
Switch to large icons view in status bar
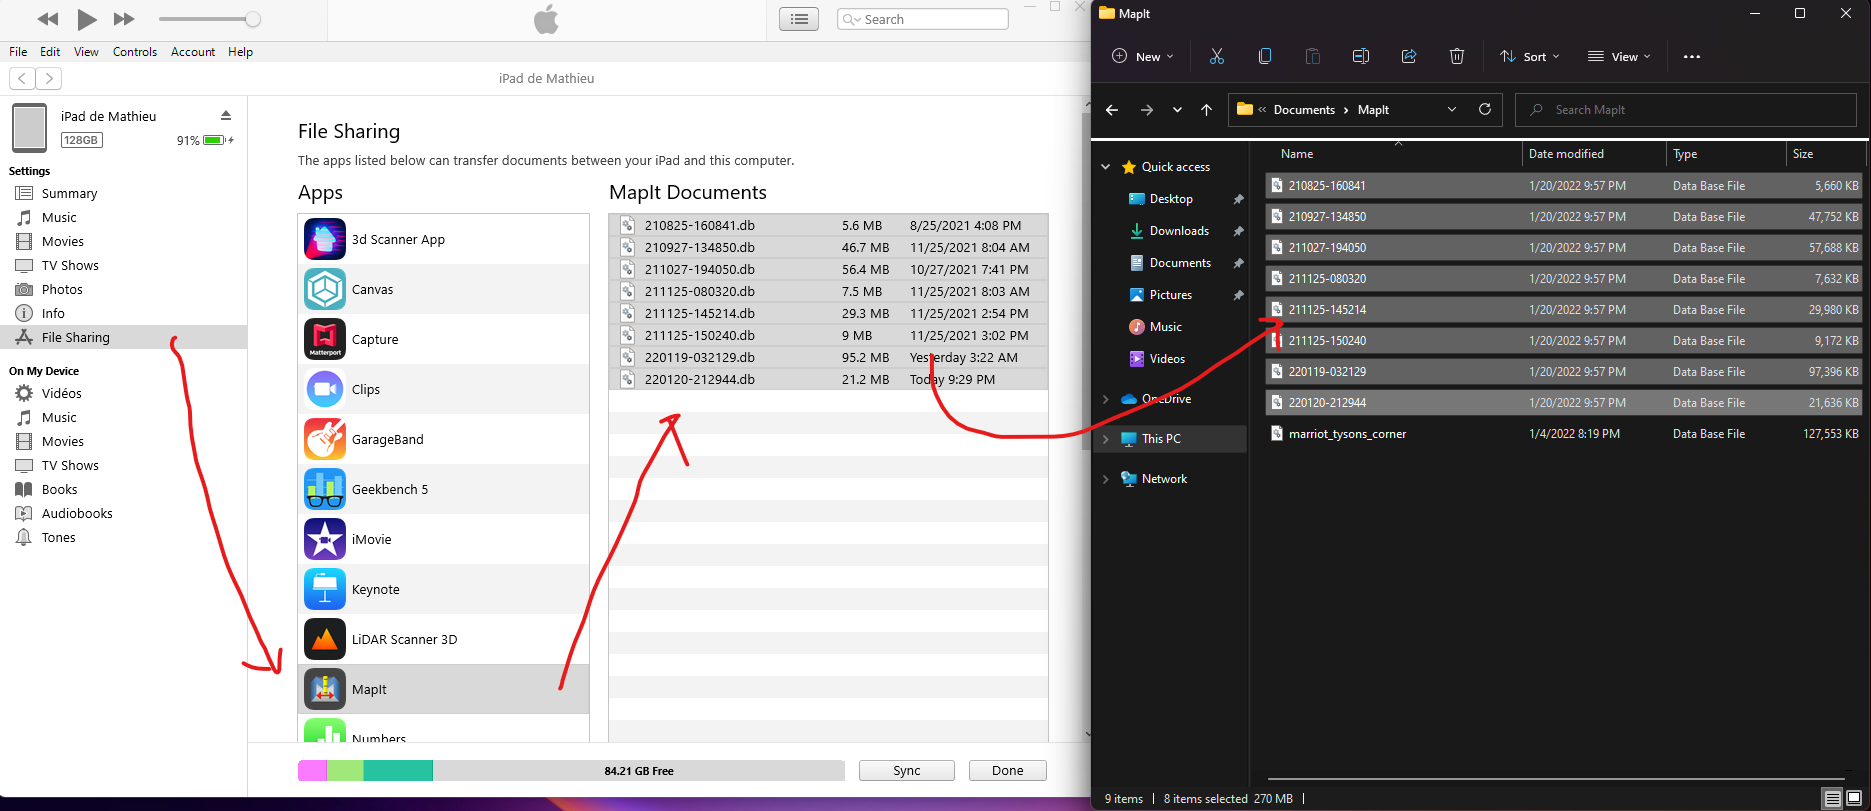(1854, 798)
